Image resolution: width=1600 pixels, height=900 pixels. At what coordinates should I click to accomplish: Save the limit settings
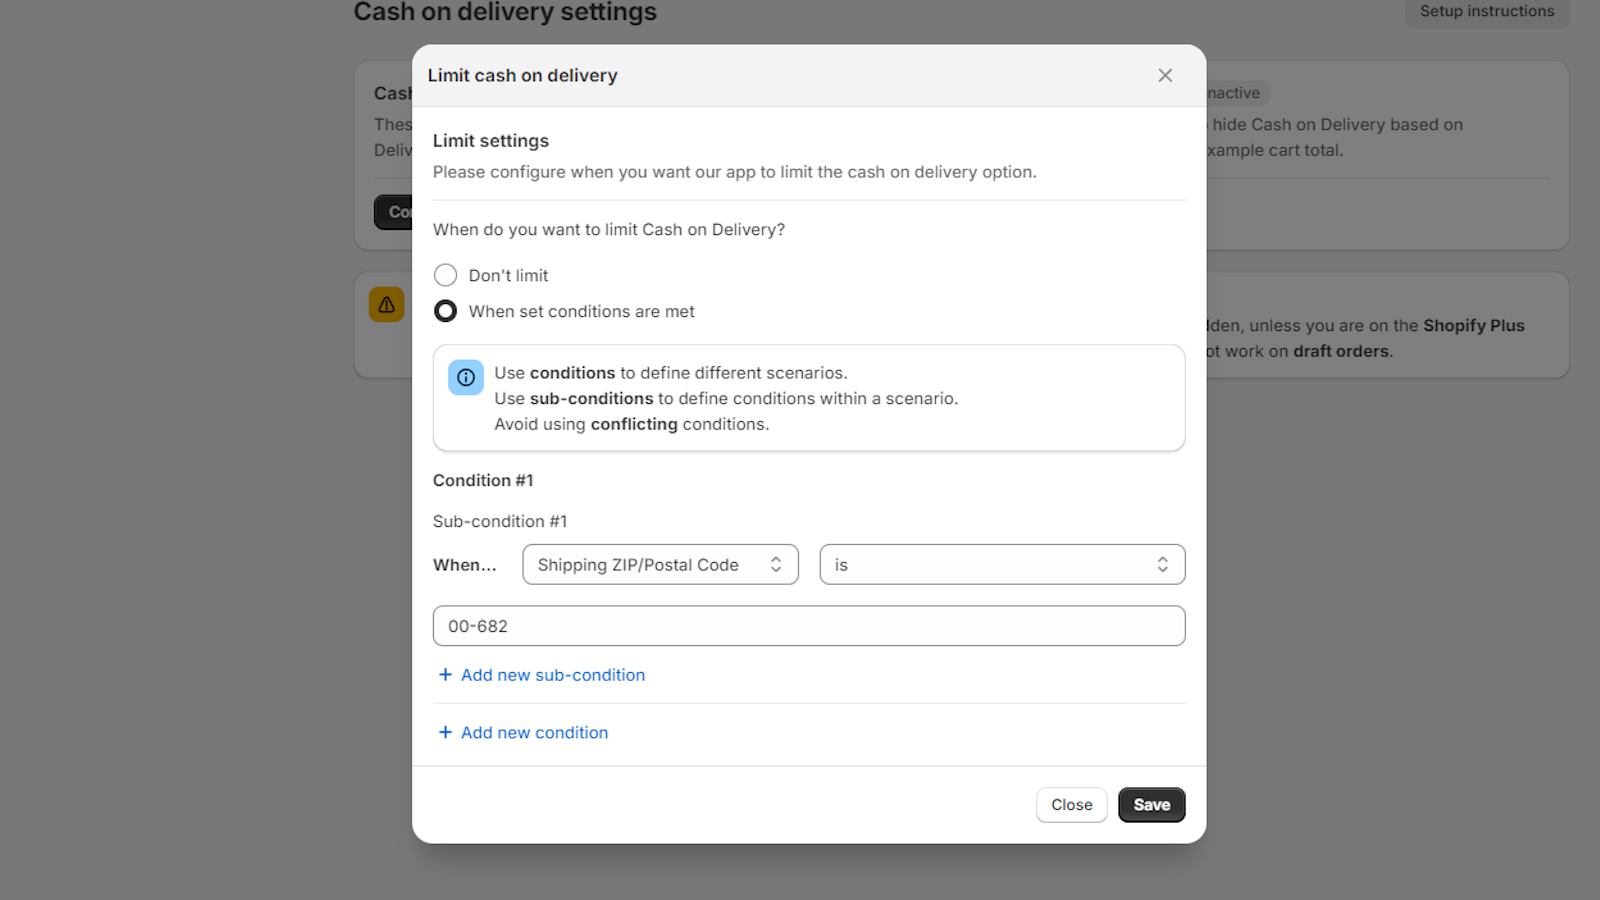pos(1152,805)
